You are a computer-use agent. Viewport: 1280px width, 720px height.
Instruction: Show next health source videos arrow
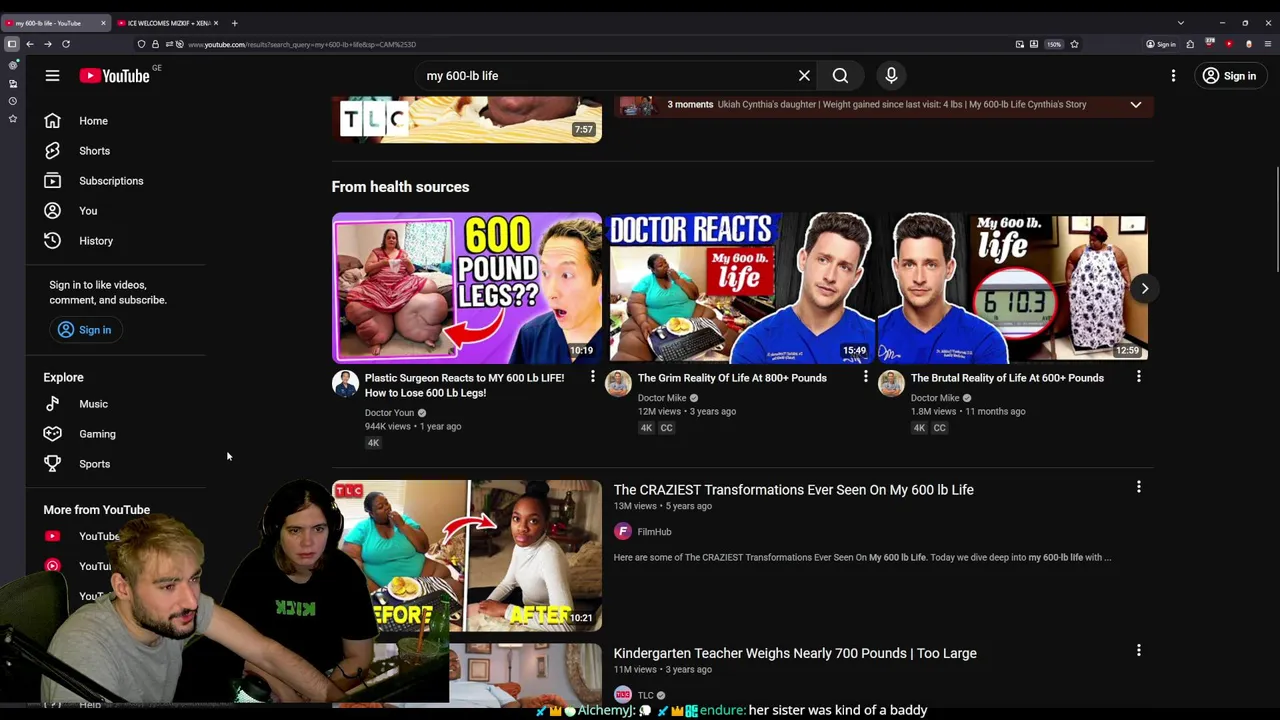point(1145,288)
